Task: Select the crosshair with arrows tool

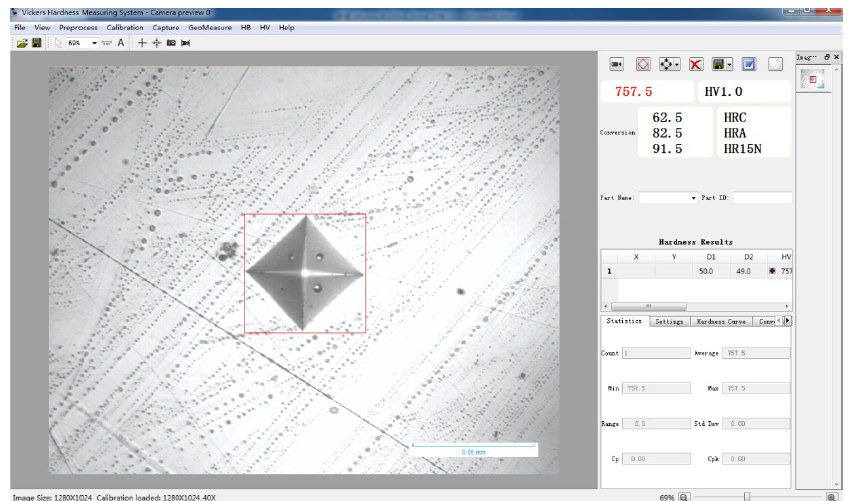Action: (156, 43)
